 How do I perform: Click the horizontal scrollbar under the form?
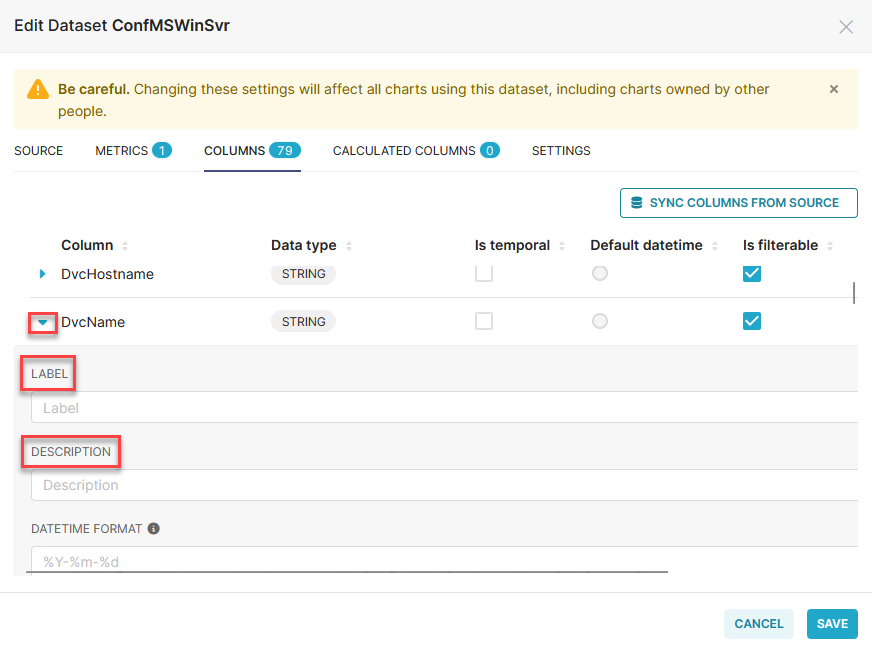coord(347,571)
